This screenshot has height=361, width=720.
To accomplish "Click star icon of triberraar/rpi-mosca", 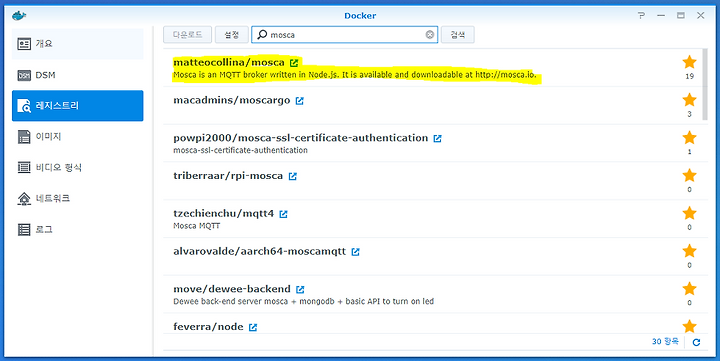I will (689, 175).
